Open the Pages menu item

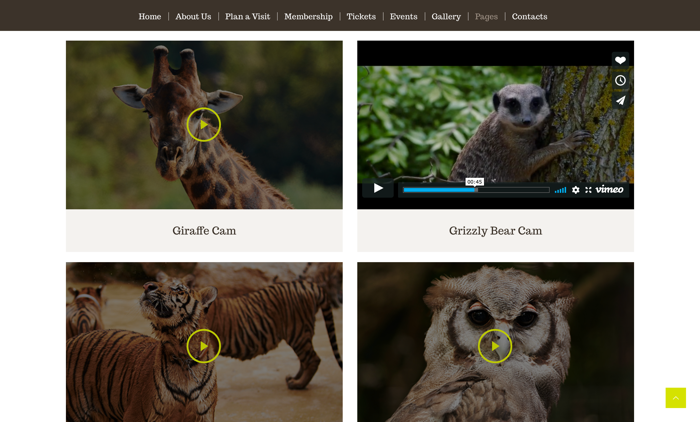pyautogui.click(x=486, y=17)
